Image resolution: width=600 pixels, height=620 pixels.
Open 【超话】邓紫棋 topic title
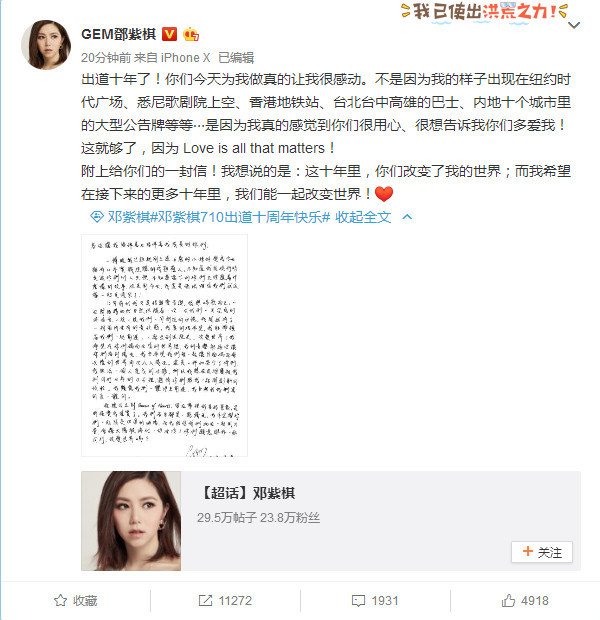point(248,493)
